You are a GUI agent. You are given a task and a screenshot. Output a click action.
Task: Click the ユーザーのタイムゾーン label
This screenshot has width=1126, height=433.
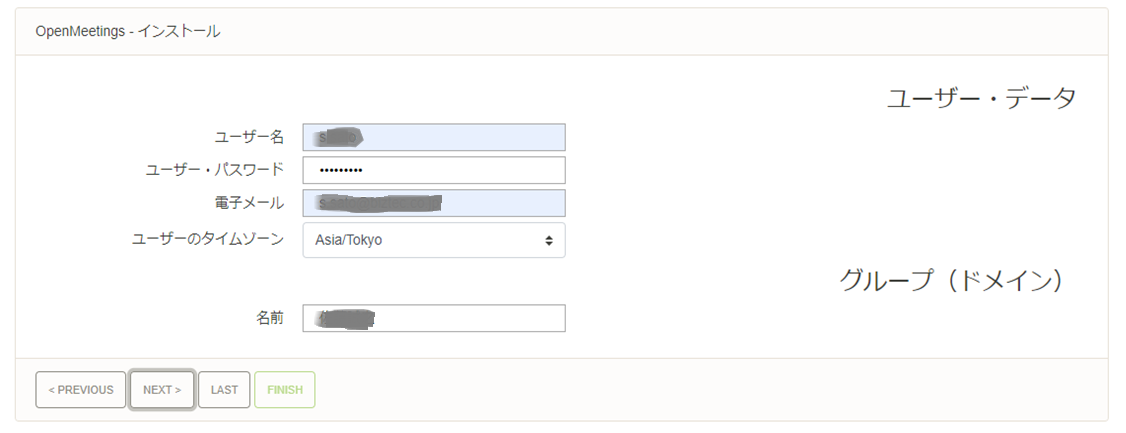(208, 240)
